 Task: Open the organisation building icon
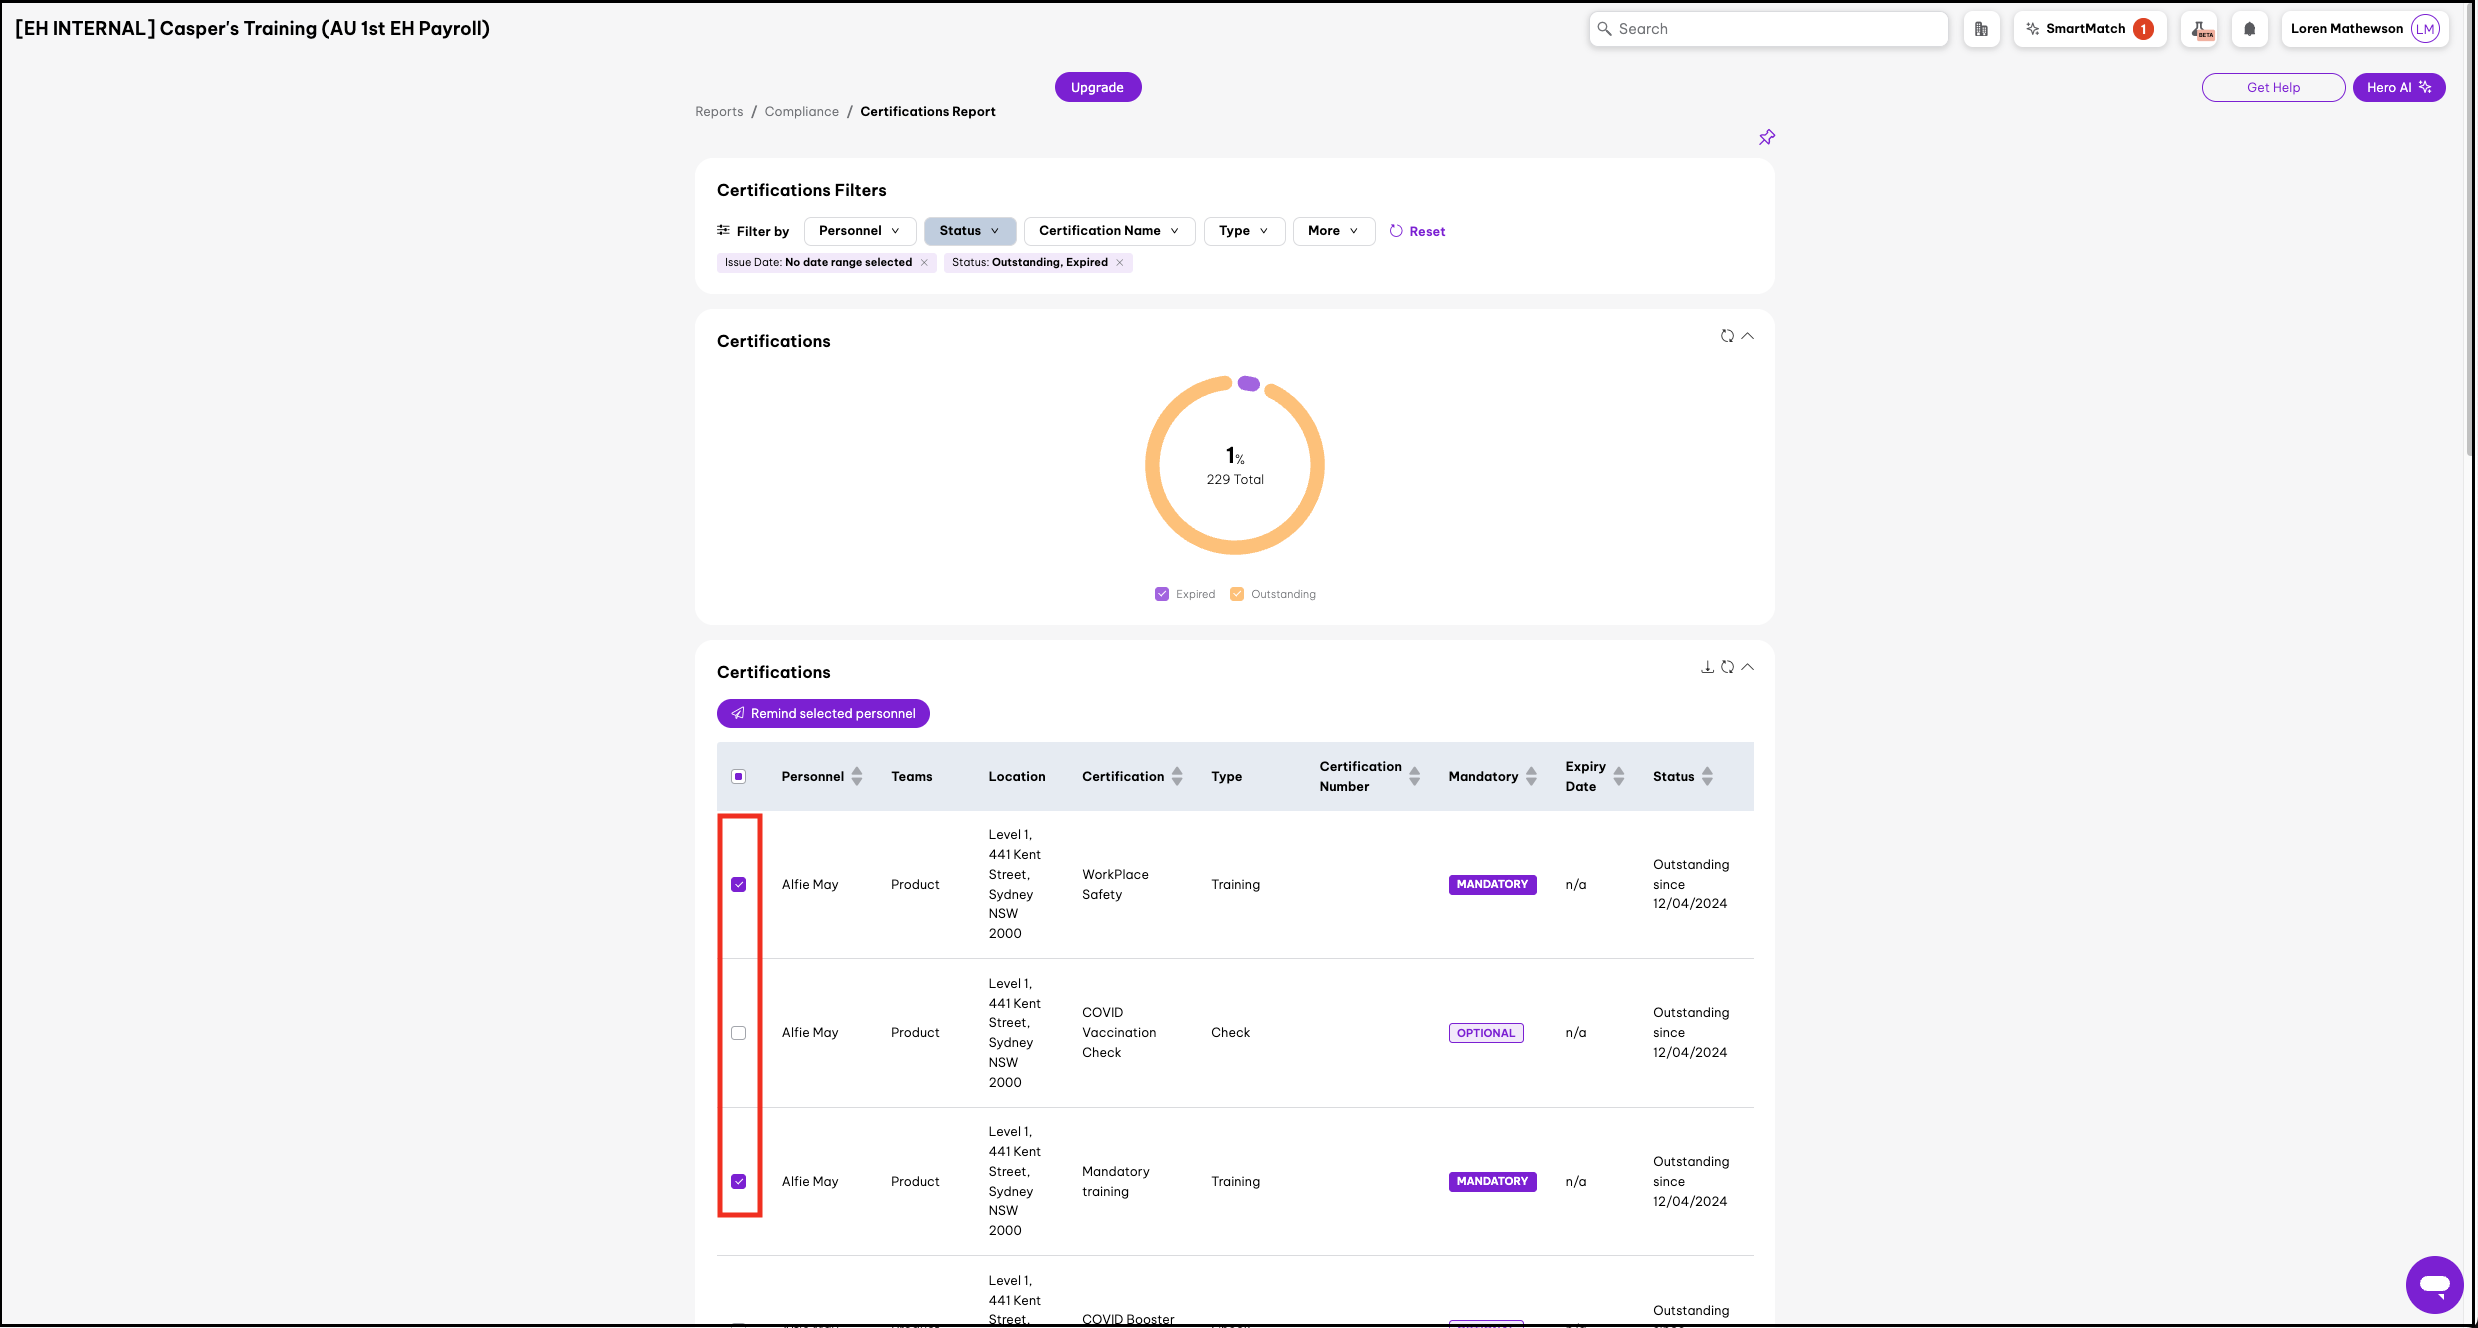(x=1981, y=29)
